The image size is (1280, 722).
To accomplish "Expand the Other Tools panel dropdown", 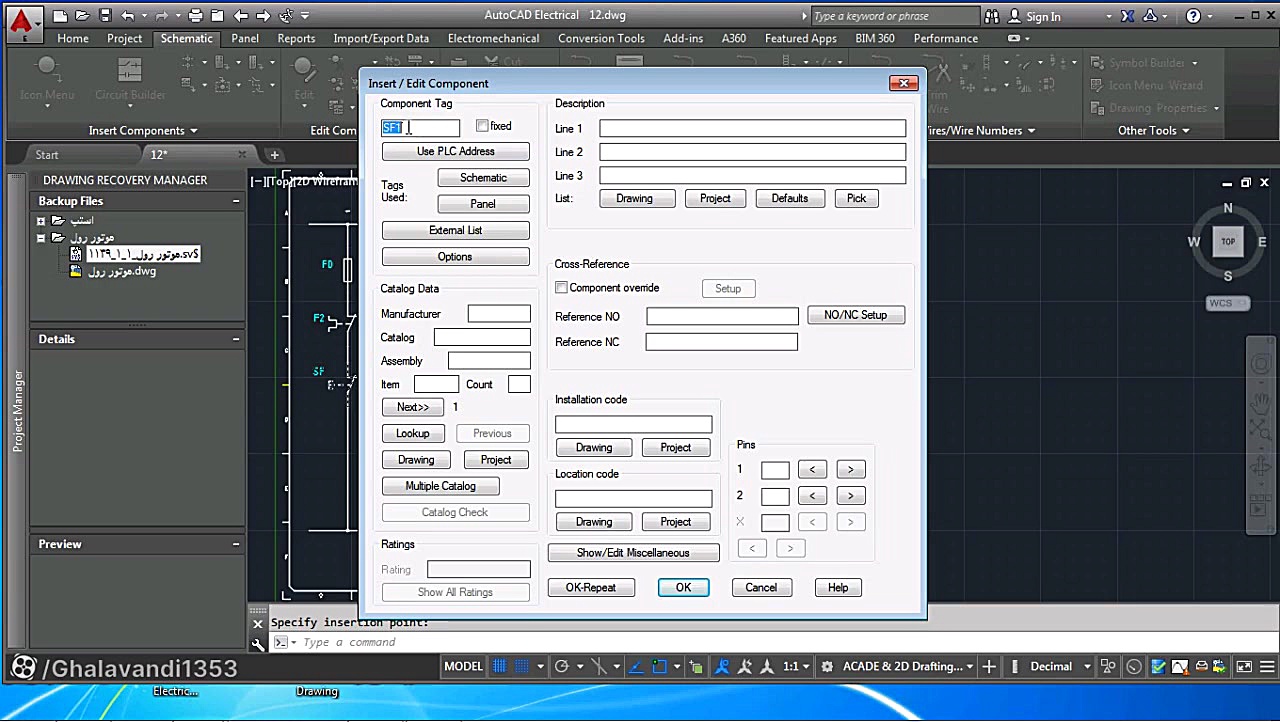I will tap(1154, 131).
